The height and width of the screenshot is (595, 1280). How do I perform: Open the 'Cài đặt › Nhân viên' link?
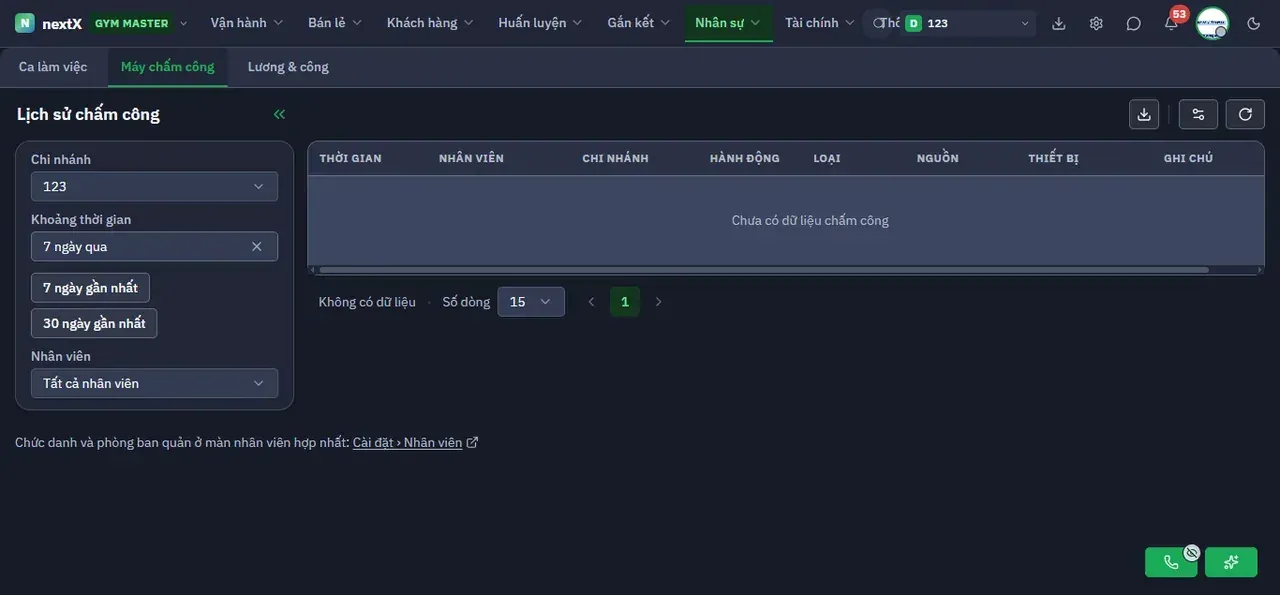click(x=415, y=443)
